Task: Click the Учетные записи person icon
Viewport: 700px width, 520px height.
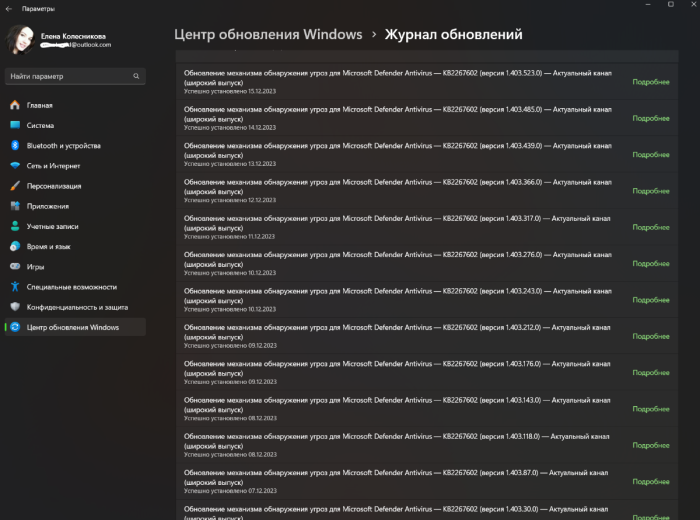Action: pyautogui.click(x=15, y=226)
